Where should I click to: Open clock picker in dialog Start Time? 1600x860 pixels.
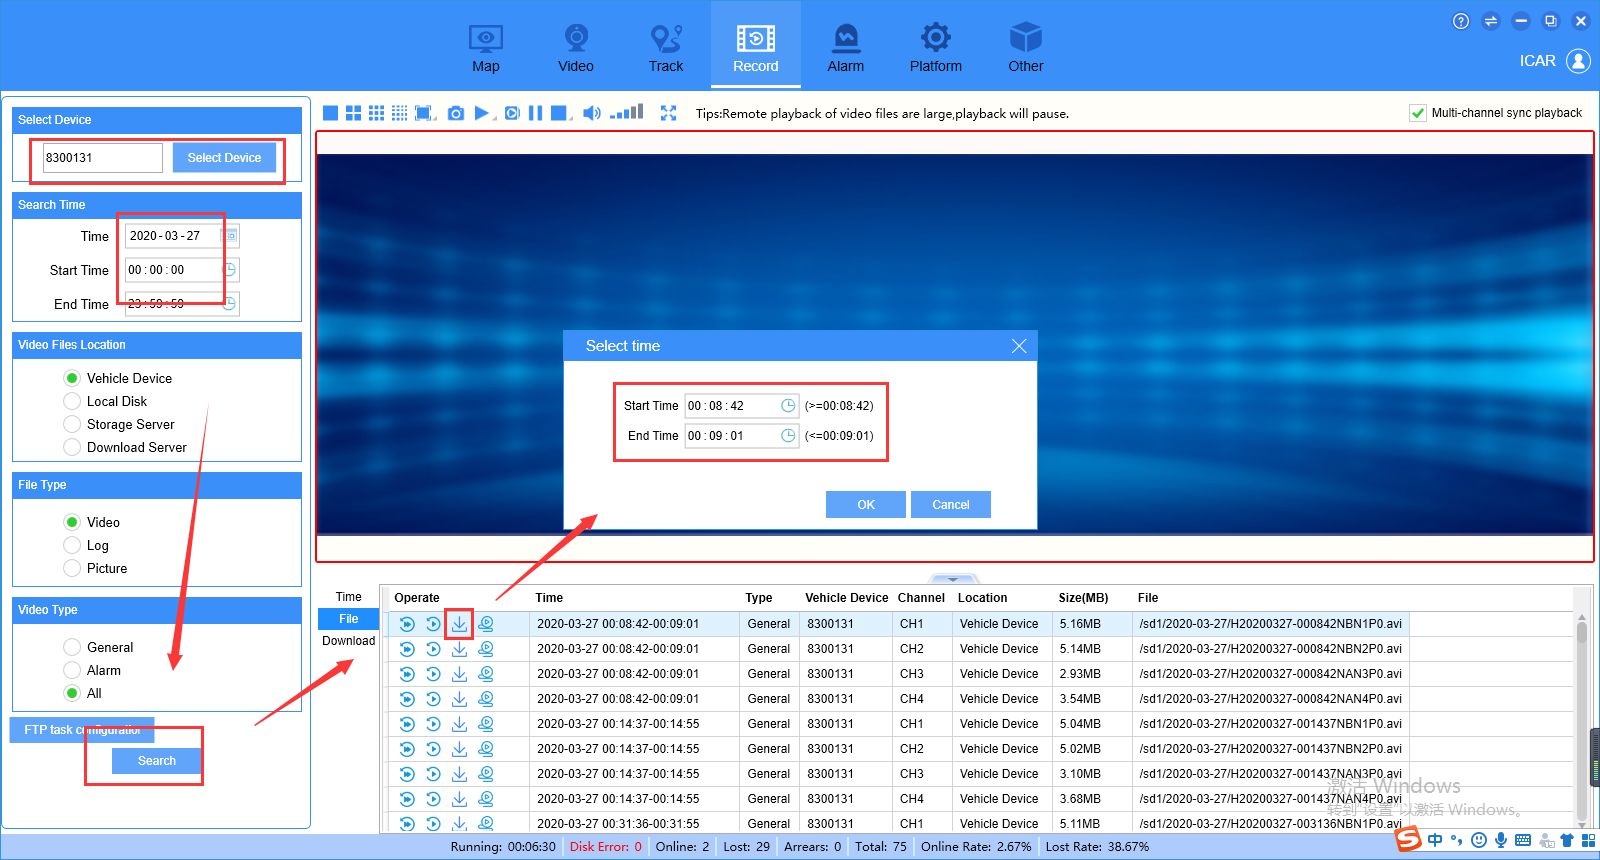point(788,406)
